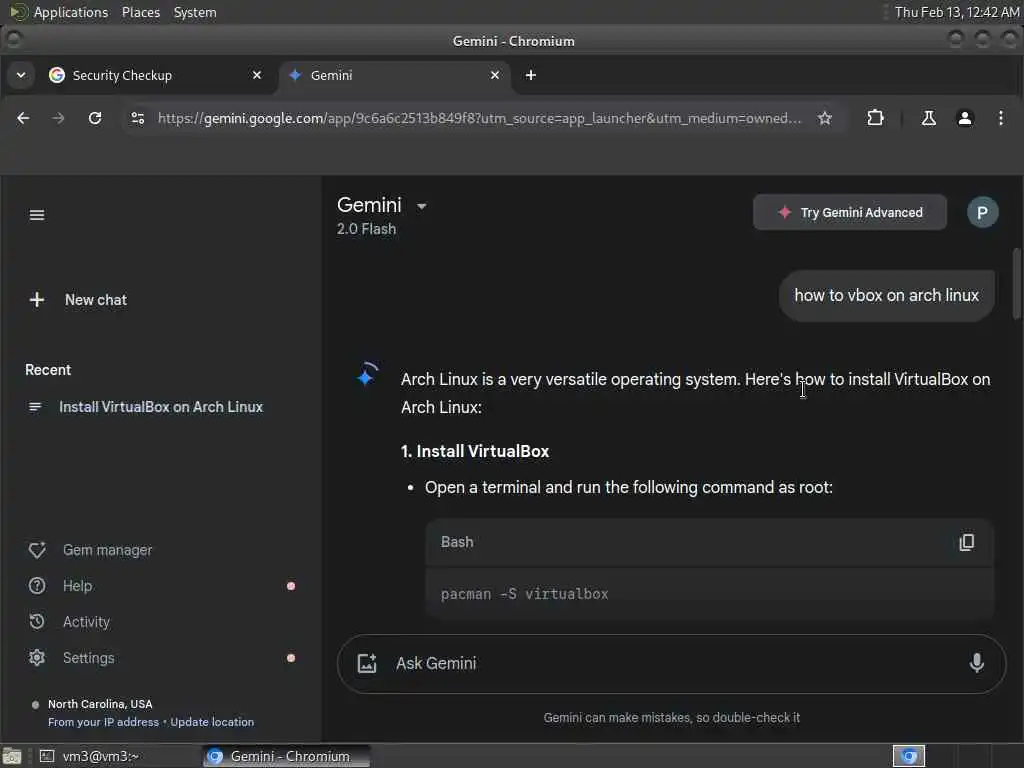Collapse the Gemini sidebar hamburger menu
Viewport: 1024px width, 768px height.
[37, 215]
